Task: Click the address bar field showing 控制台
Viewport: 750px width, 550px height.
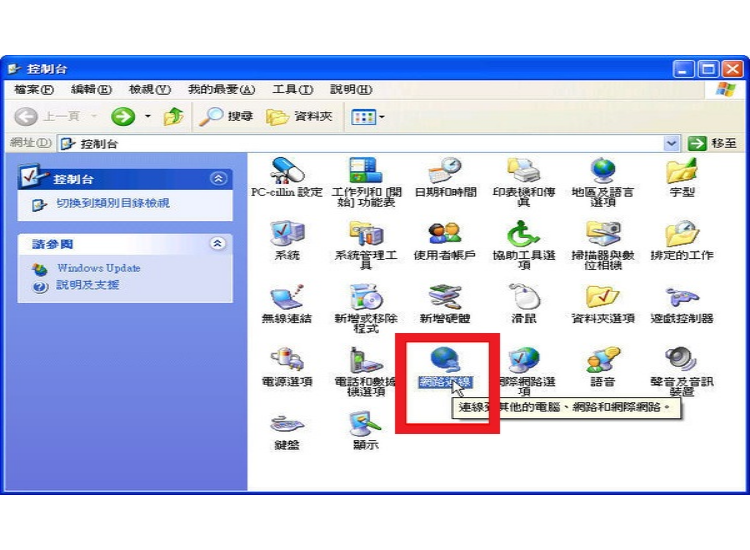Action: 360,144
